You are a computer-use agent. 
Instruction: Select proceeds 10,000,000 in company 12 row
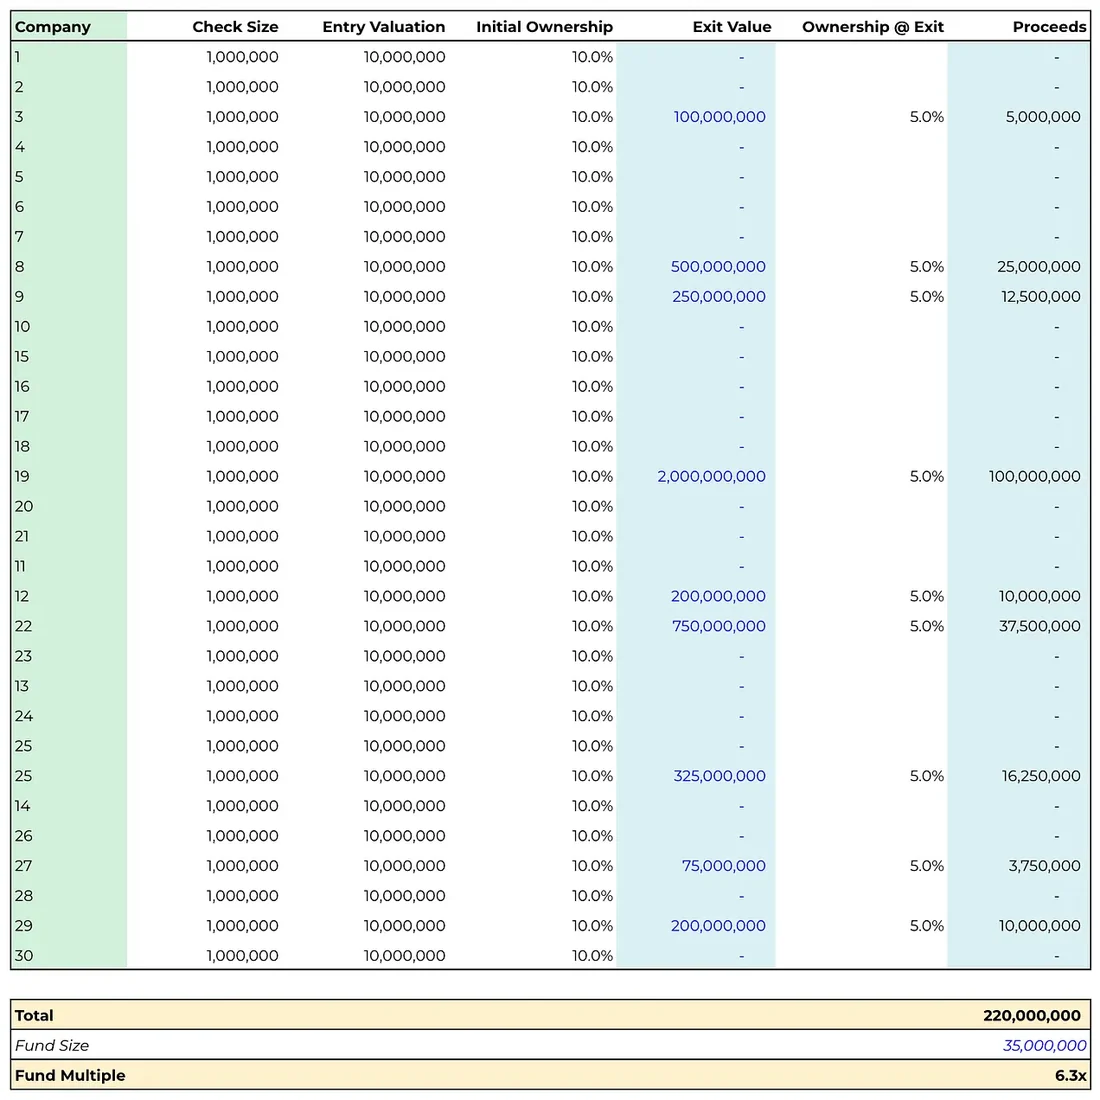1039,596
